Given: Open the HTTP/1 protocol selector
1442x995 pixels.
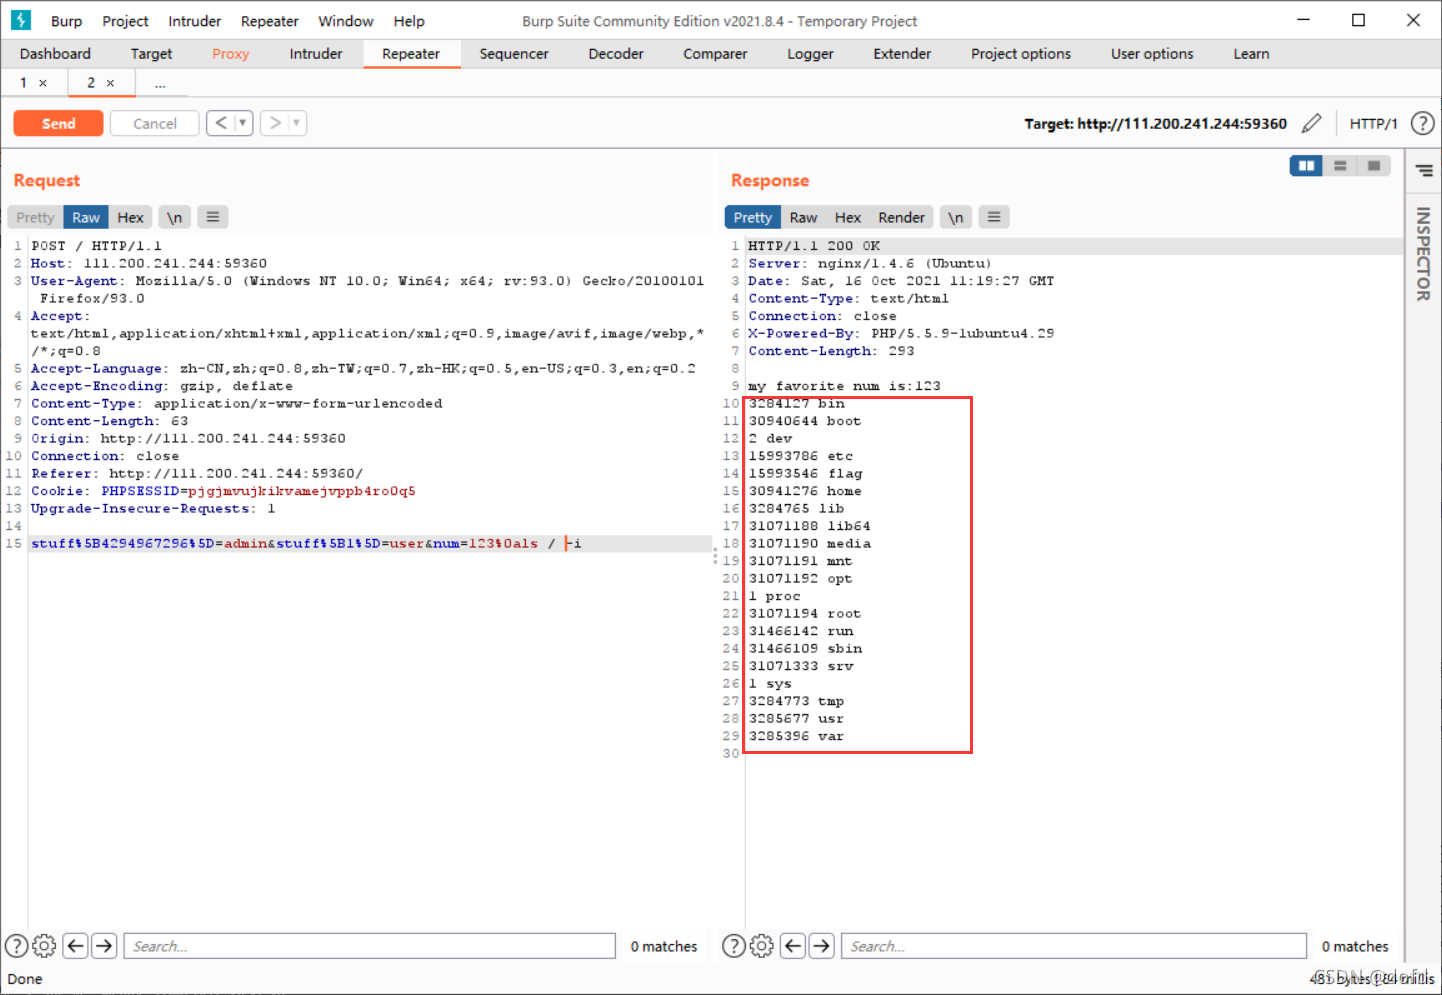Looking at the screenshot, I should click(1373, 123).
